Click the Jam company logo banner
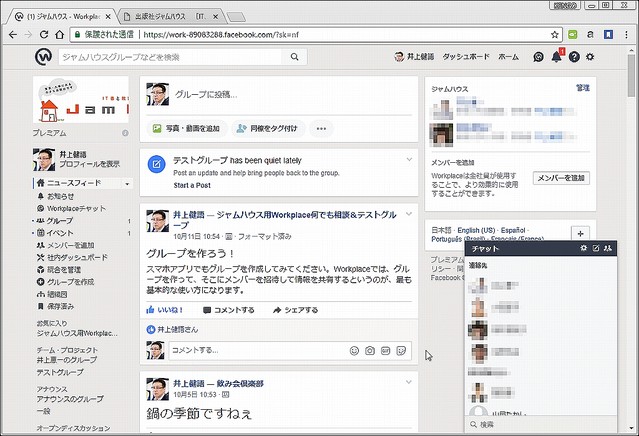This screenshot has width=639, height=436. tap(81, 100)
